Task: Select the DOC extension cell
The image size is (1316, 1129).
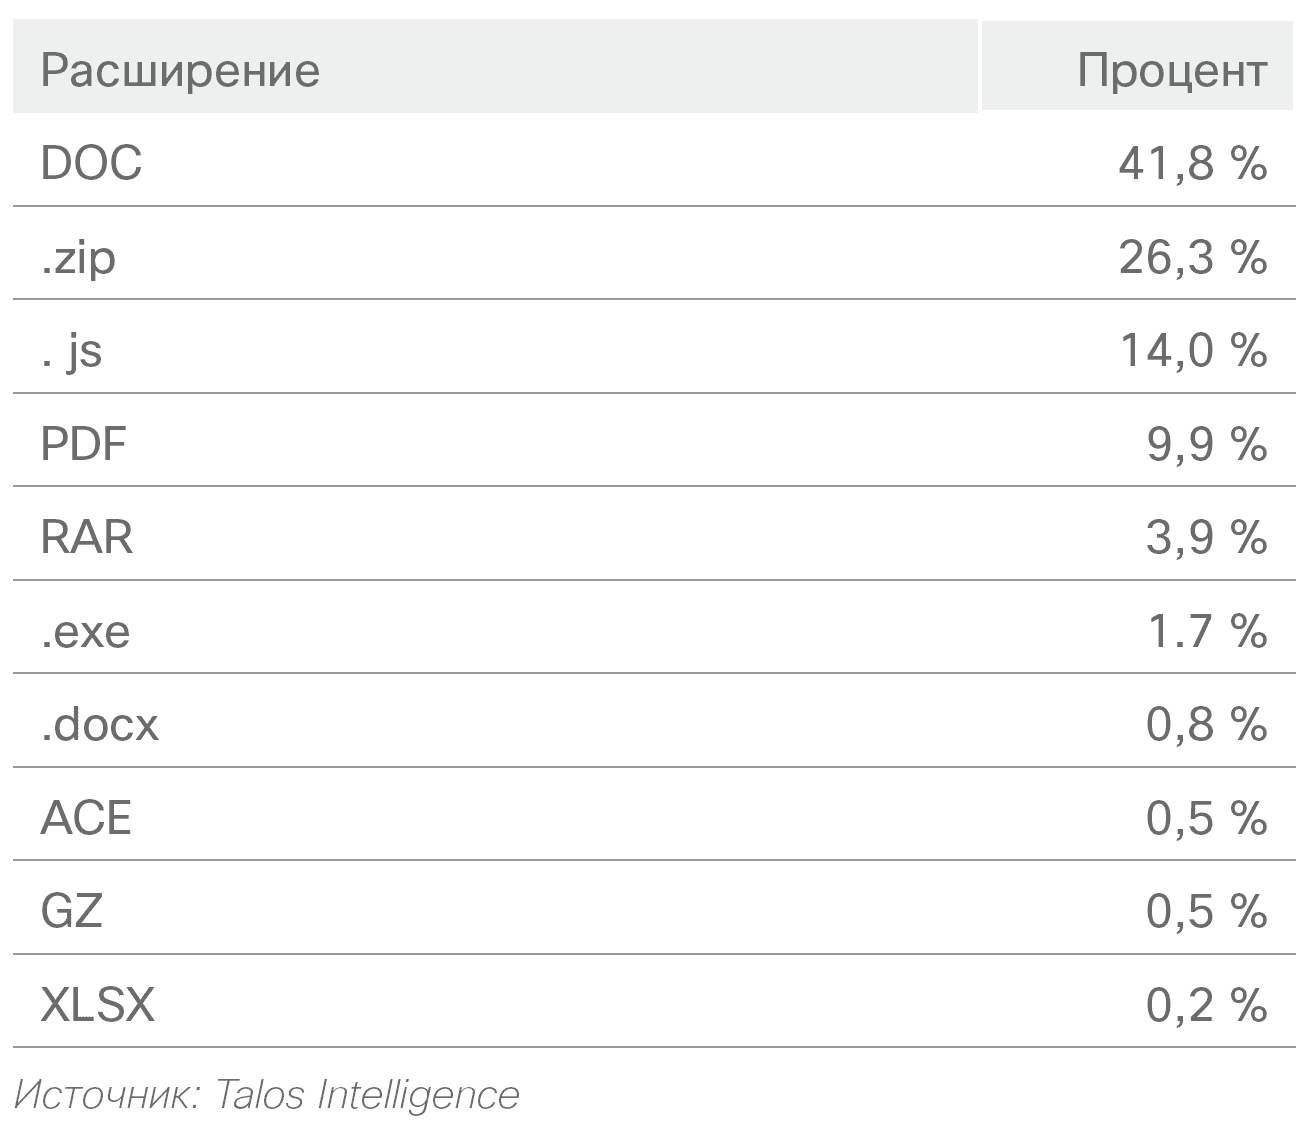Action: coord(91,162)
